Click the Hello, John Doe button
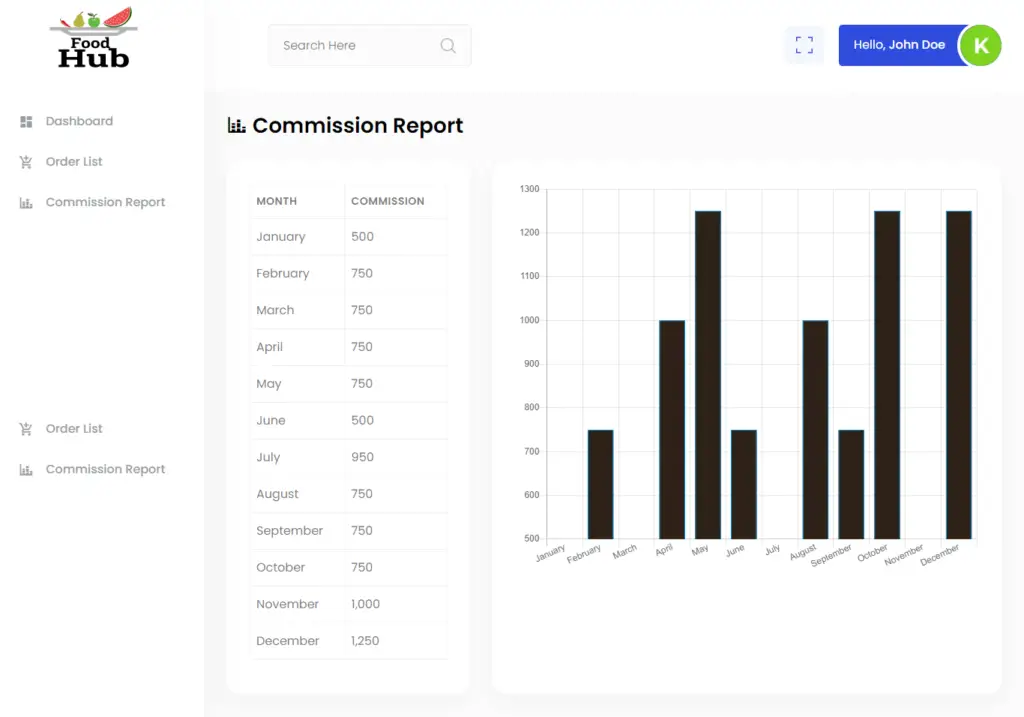This screenshot has height=717, width=1024. 898,45
